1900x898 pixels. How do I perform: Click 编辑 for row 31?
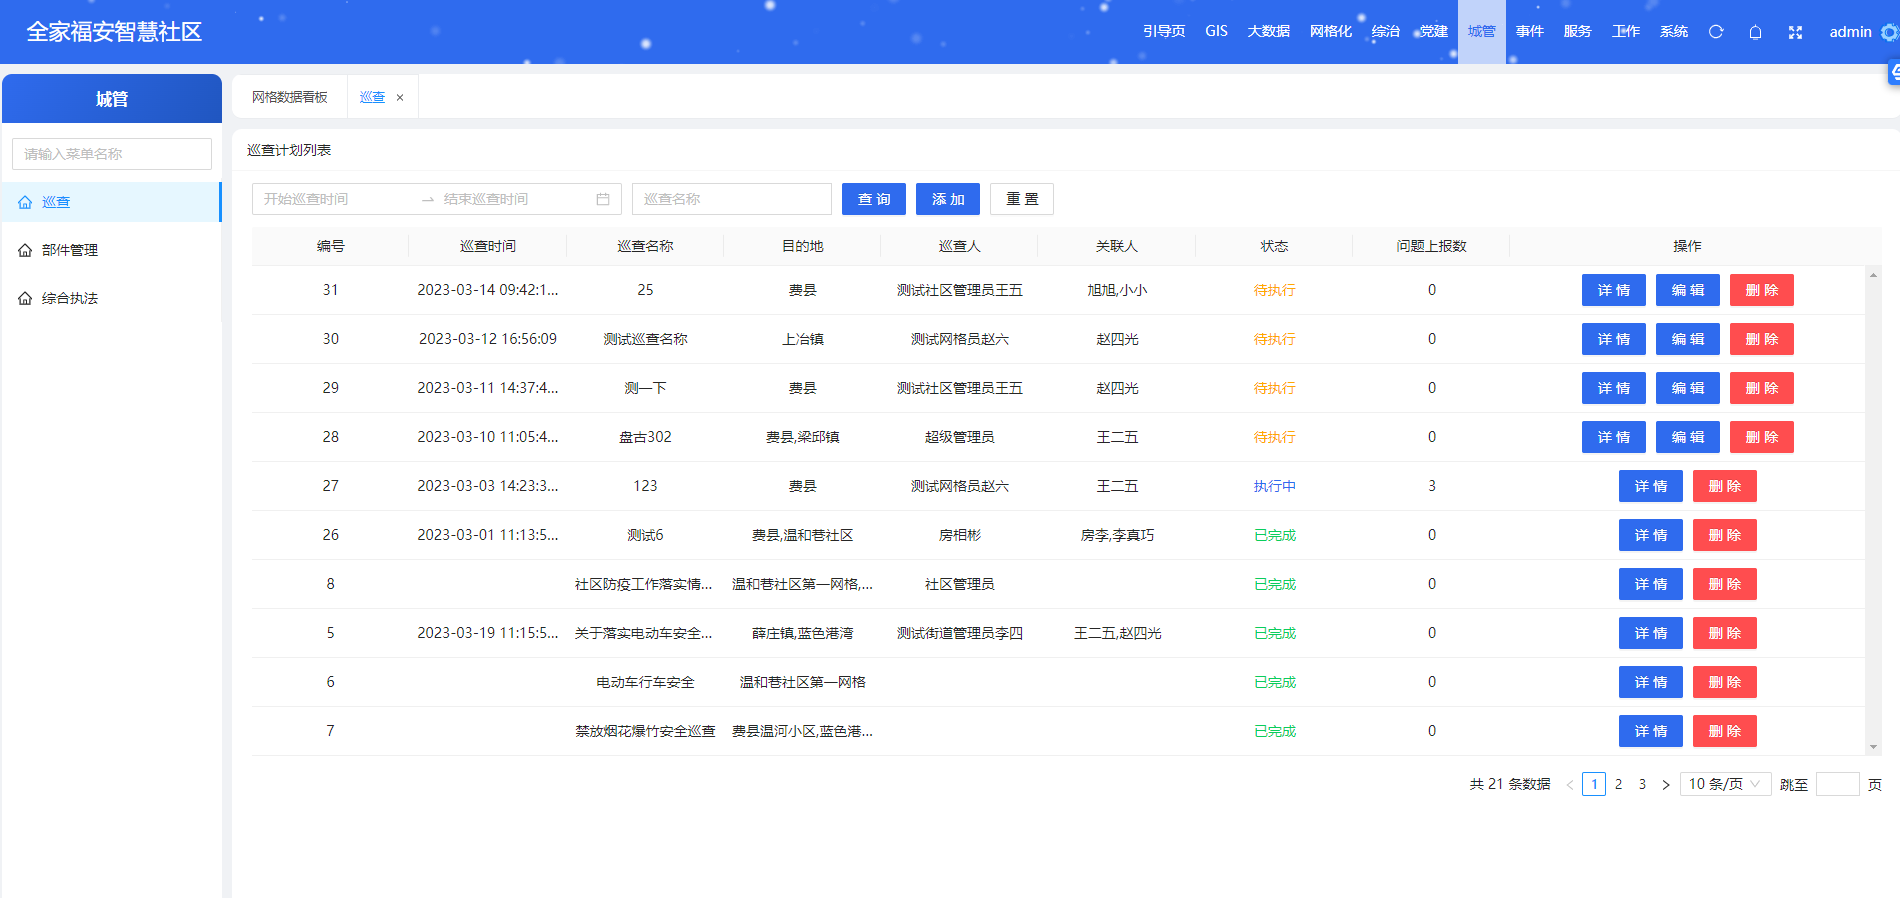[1688, 290]
